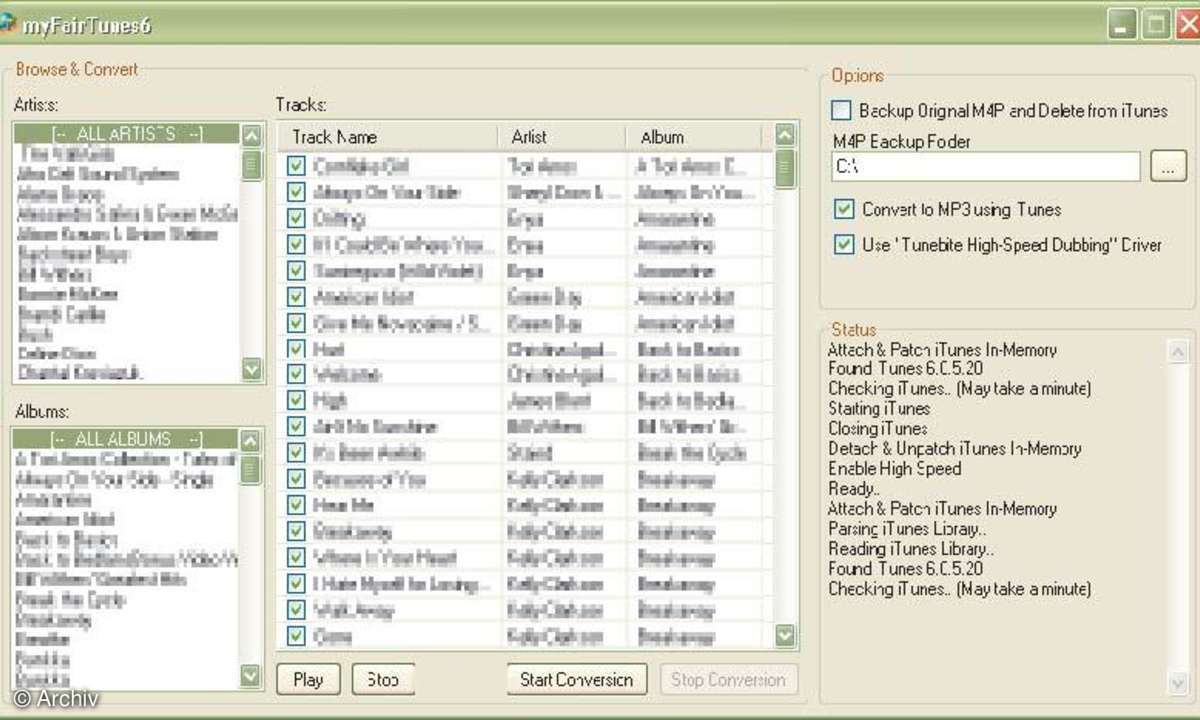
Task: Maximize the myFairTunes6 window
Action: (x=1155, y=25)
